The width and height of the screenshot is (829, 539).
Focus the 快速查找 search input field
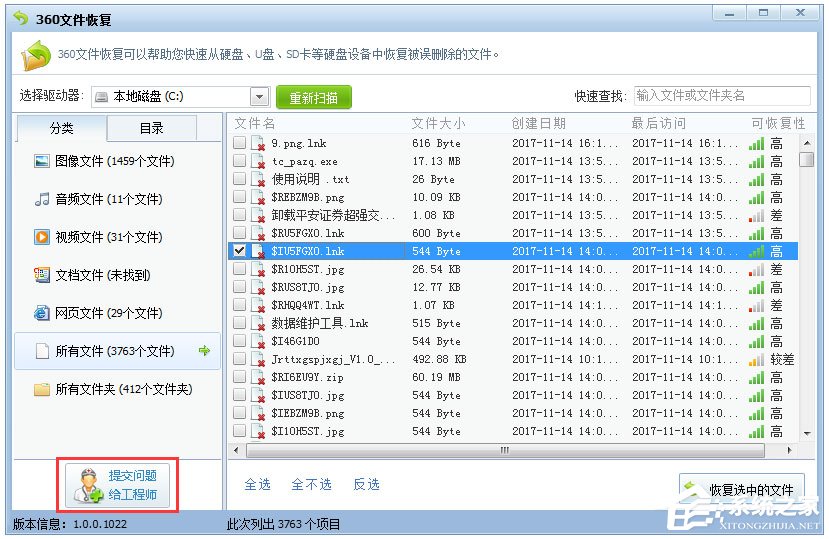(722, 96)
